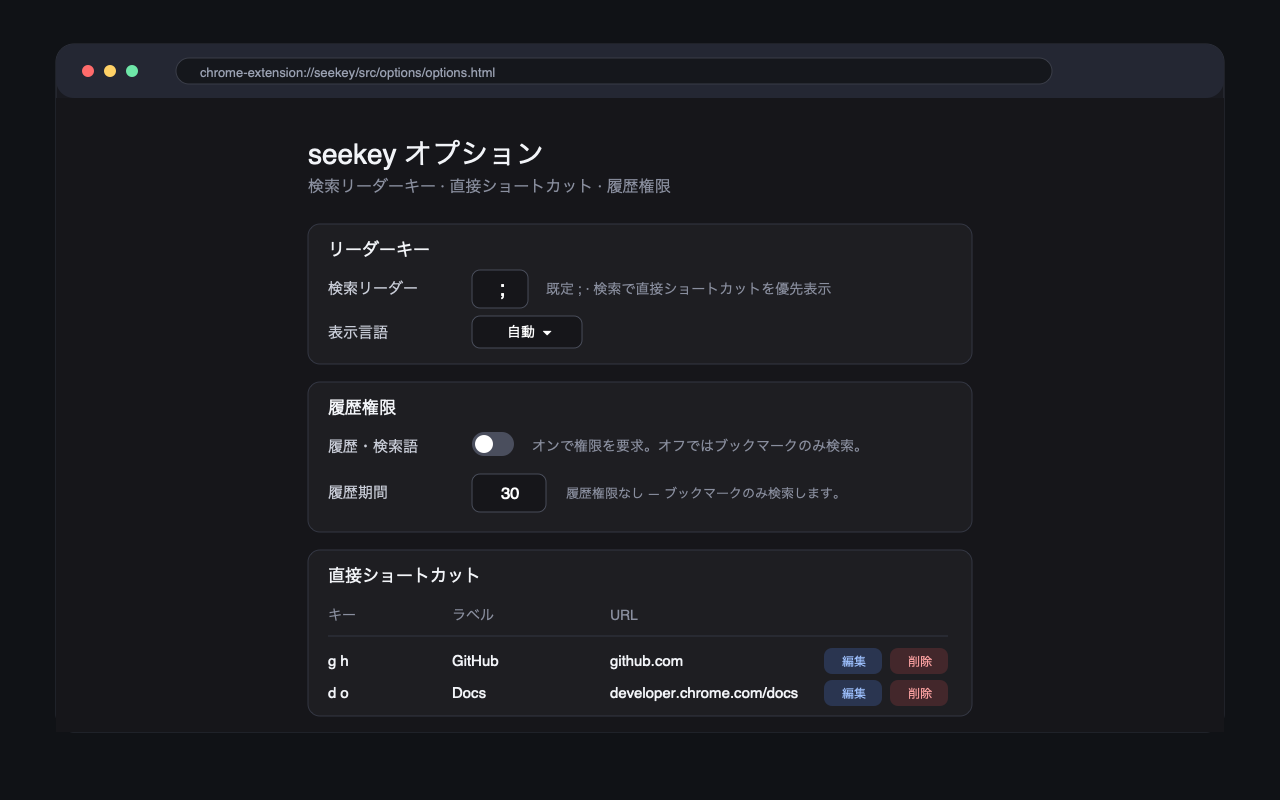Screen dimensions: 1280x800
Task: Select the 'd o' key cell
Action: [x=338, y=693]
